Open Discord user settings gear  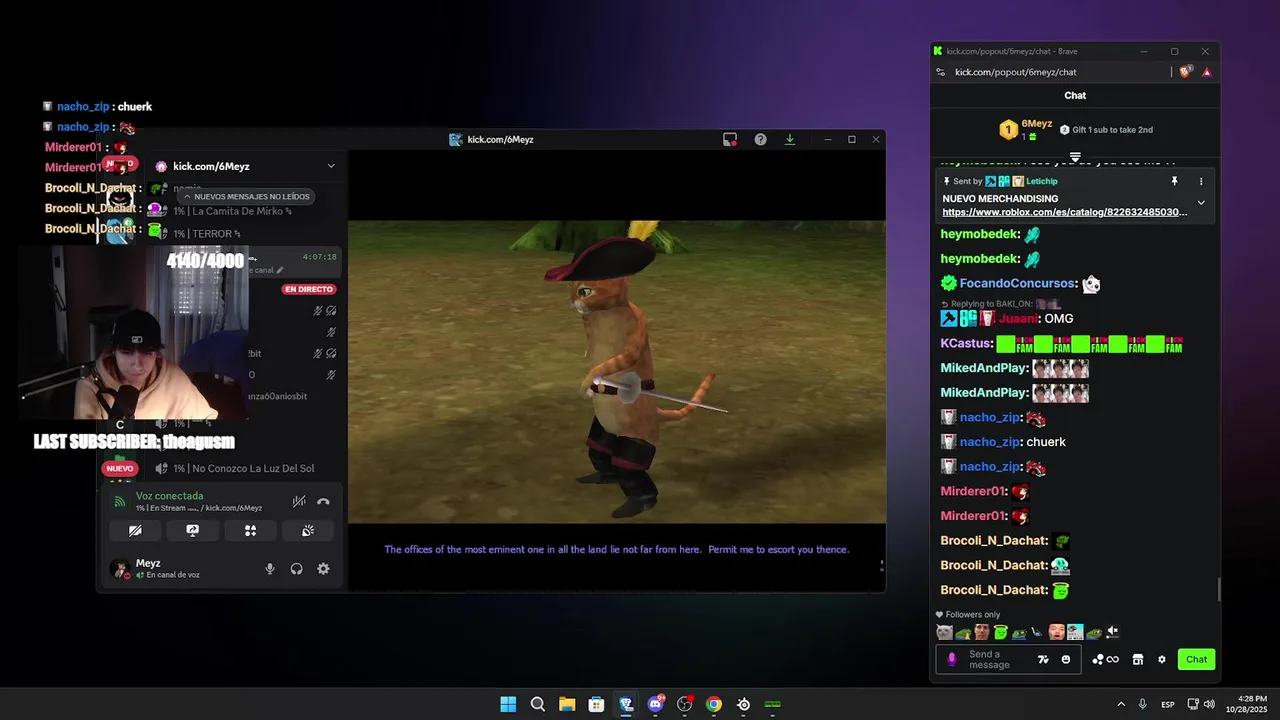pos(323,569)
